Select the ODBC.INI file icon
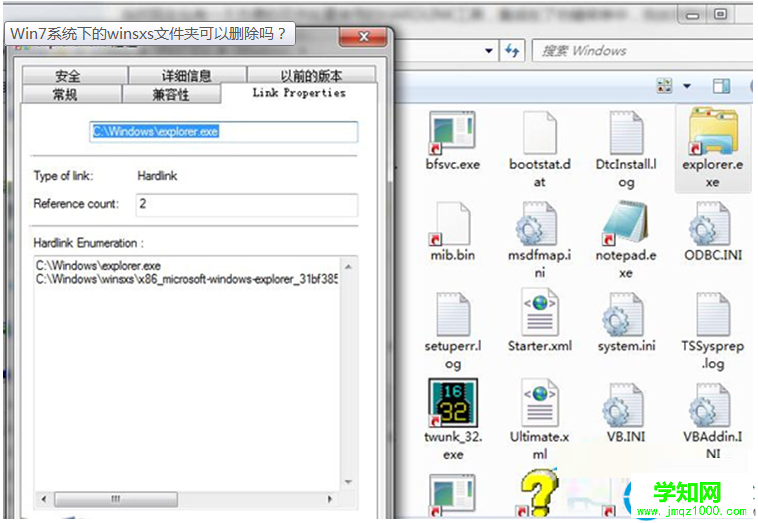 click(x=712, y=223)
